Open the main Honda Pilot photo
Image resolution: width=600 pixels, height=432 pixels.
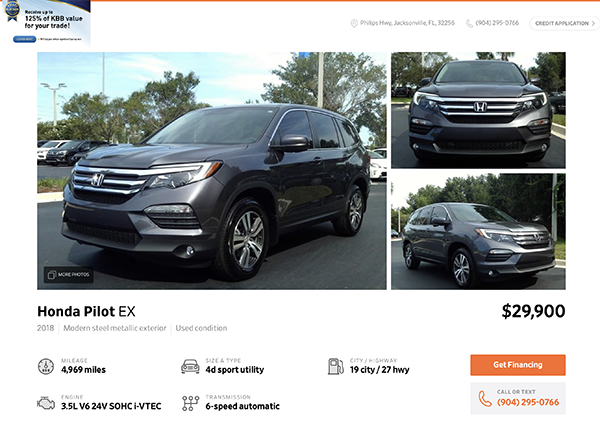coord(212,171)
